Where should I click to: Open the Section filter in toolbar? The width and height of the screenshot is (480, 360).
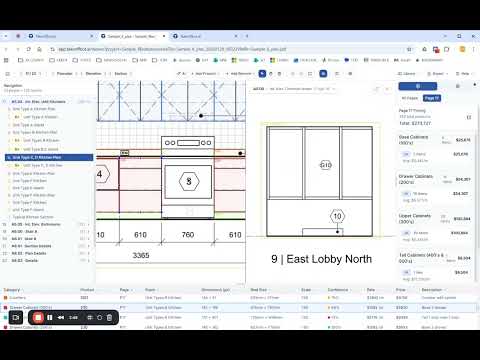pyautogui.click(x=121, y=74)
